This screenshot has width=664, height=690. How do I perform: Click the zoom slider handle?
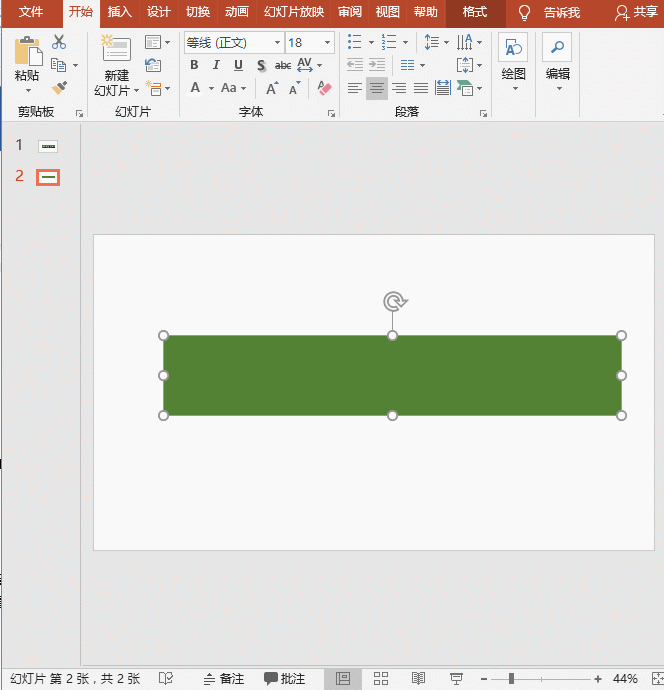[511, 678]
